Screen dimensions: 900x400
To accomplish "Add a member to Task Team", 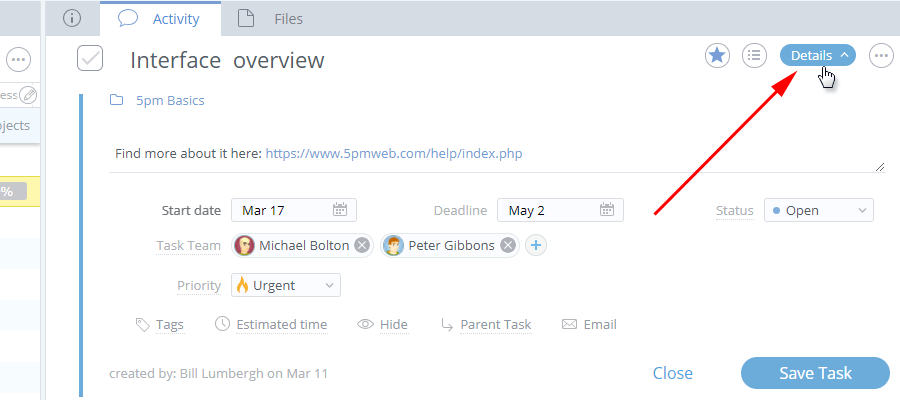I will [x=536, y=245].
